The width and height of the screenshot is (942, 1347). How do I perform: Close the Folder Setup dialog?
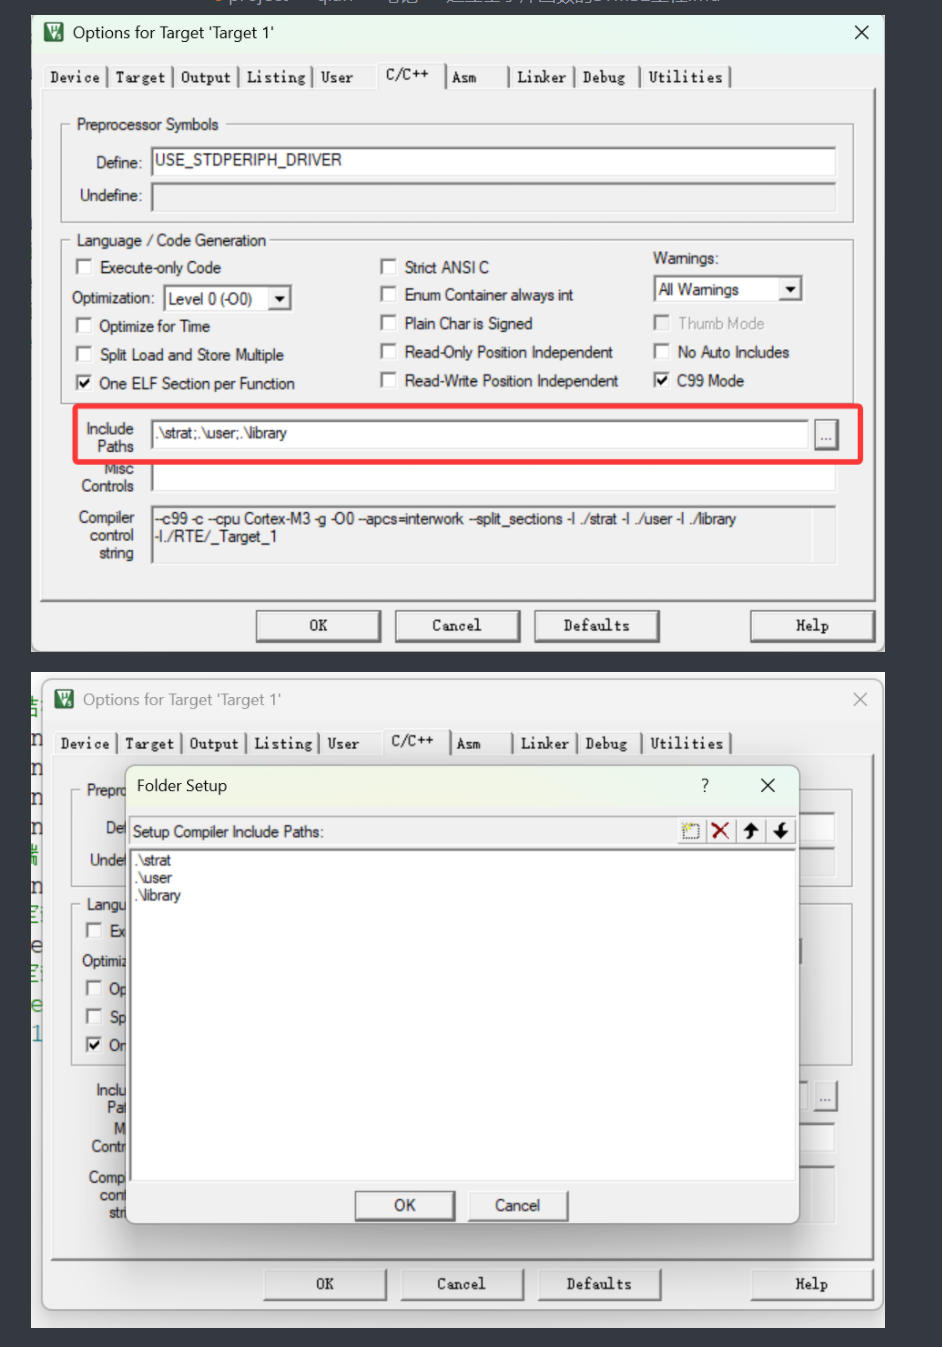point(768,786)
